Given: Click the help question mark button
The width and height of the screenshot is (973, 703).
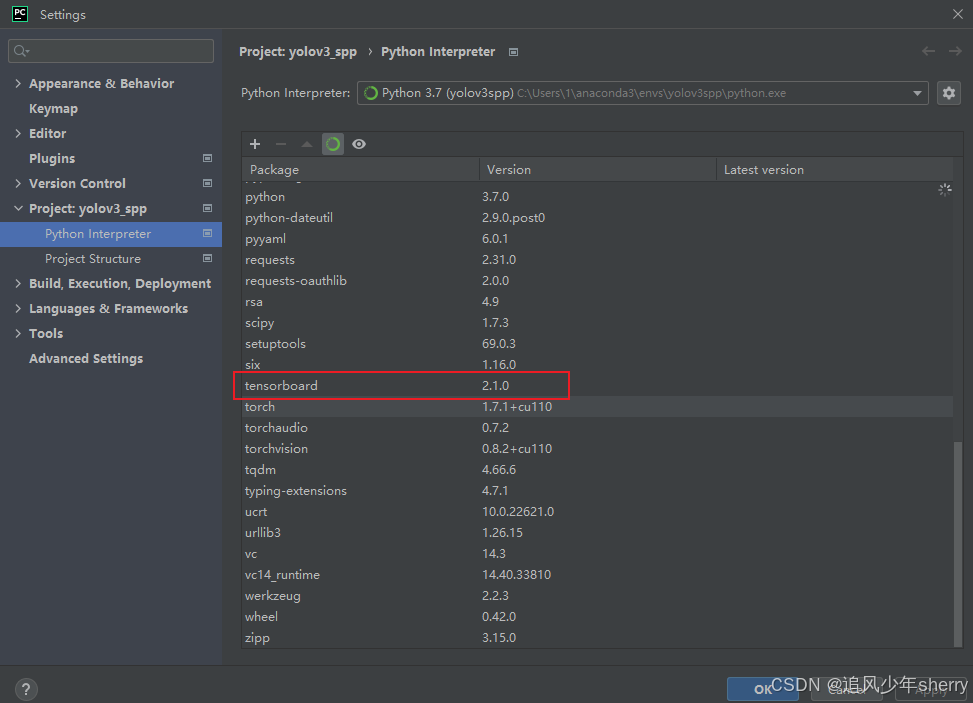Looking at the screenshot, I should [25, 689].
